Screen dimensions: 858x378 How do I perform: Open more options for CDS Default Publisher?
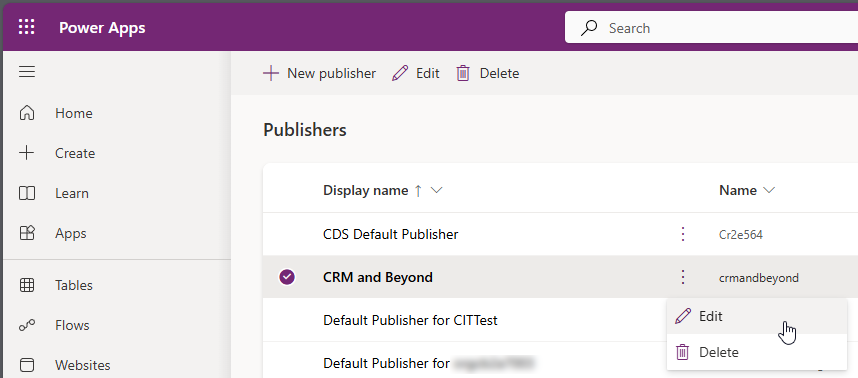click(682, 234)
